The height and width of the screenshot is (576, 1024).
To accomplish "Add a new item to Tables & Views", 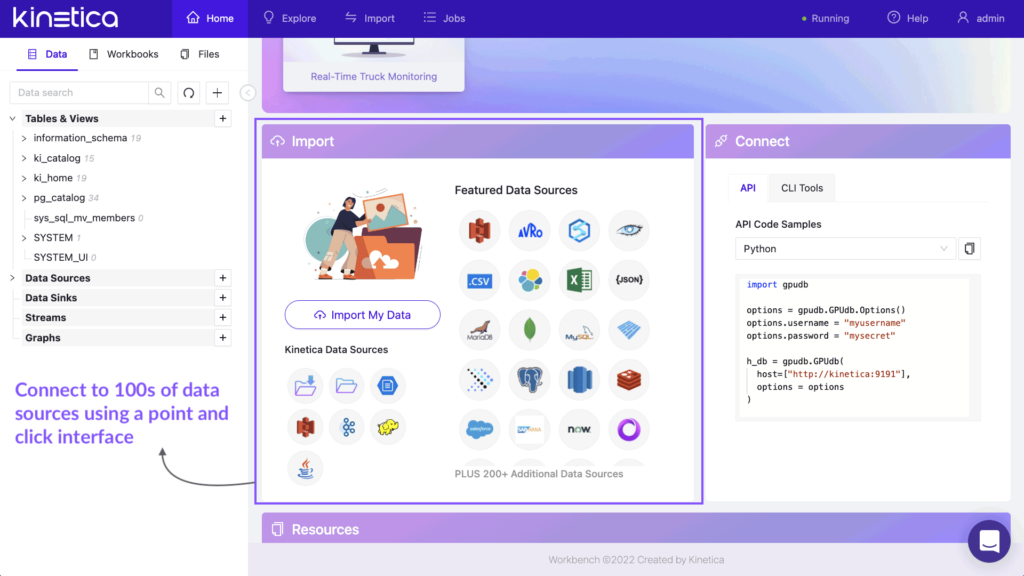I will tap(223, 119).
